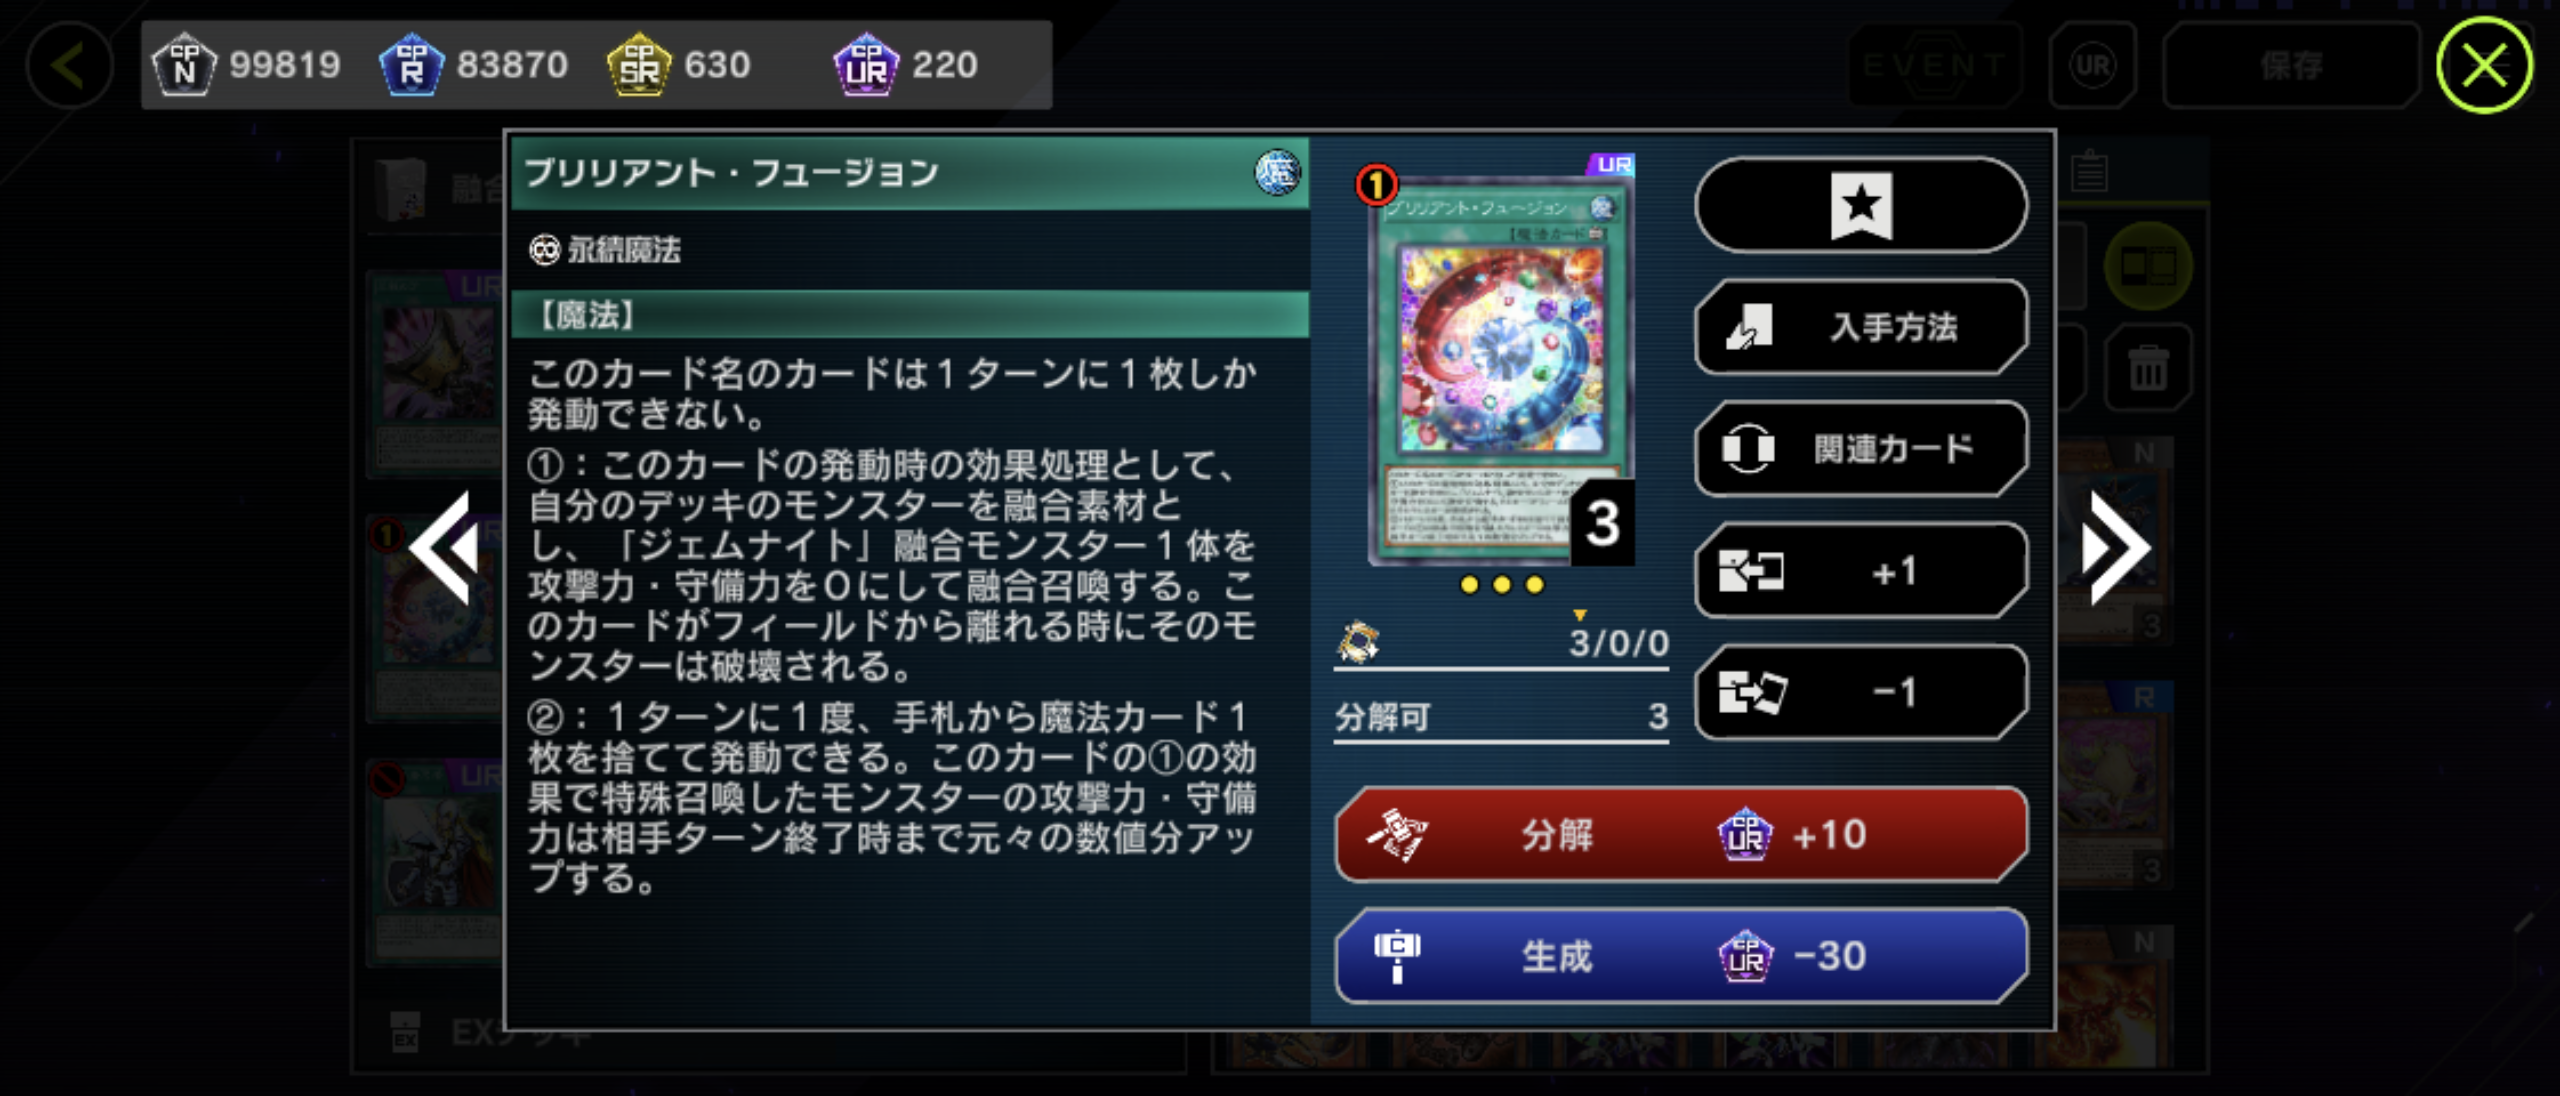Tap the trash can icon in deck panel
Image resolution: width=2560 pixels, height=1096 pixels.
[2148, 368]
